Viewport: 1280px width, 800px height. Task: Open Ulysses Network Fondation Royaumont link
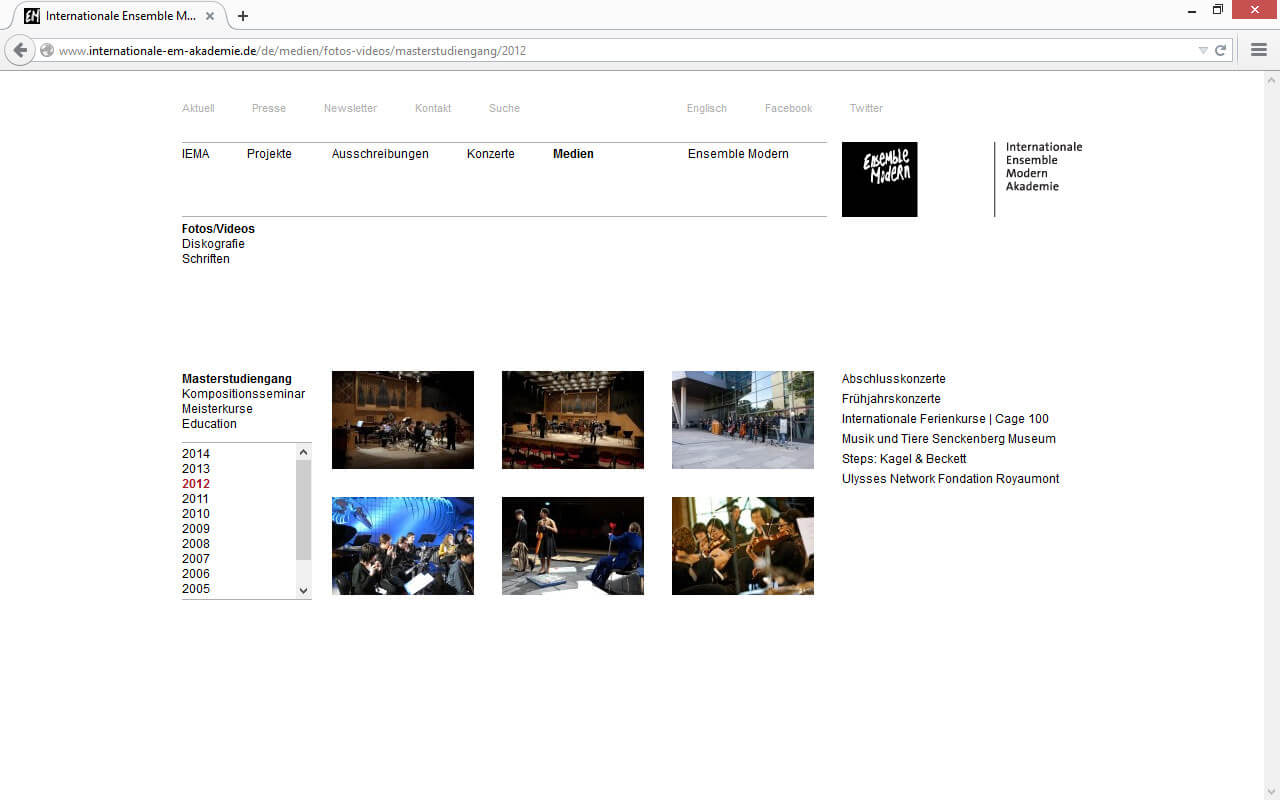click(950, 479)
